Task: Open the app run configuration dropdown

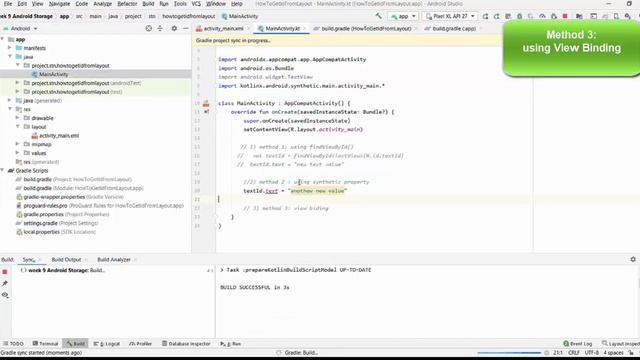Action: (403, 16)
